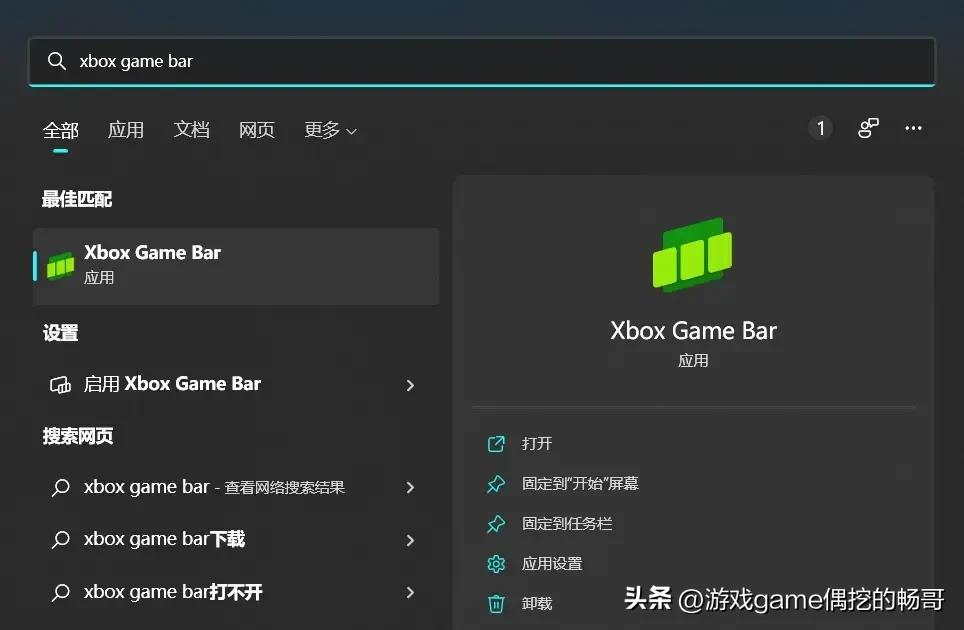Click the 最佳匹配 section heading
Image resolution: width=964 pixels, height=630 pixels.
tap(77, 199)
